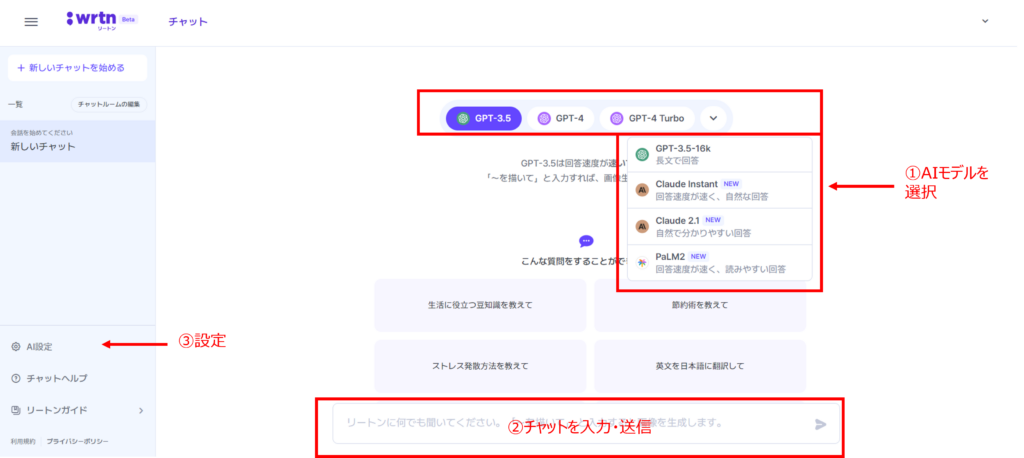
Task: Expand the リートンガイド chevron arrow
Action: [x=141, y=411]
